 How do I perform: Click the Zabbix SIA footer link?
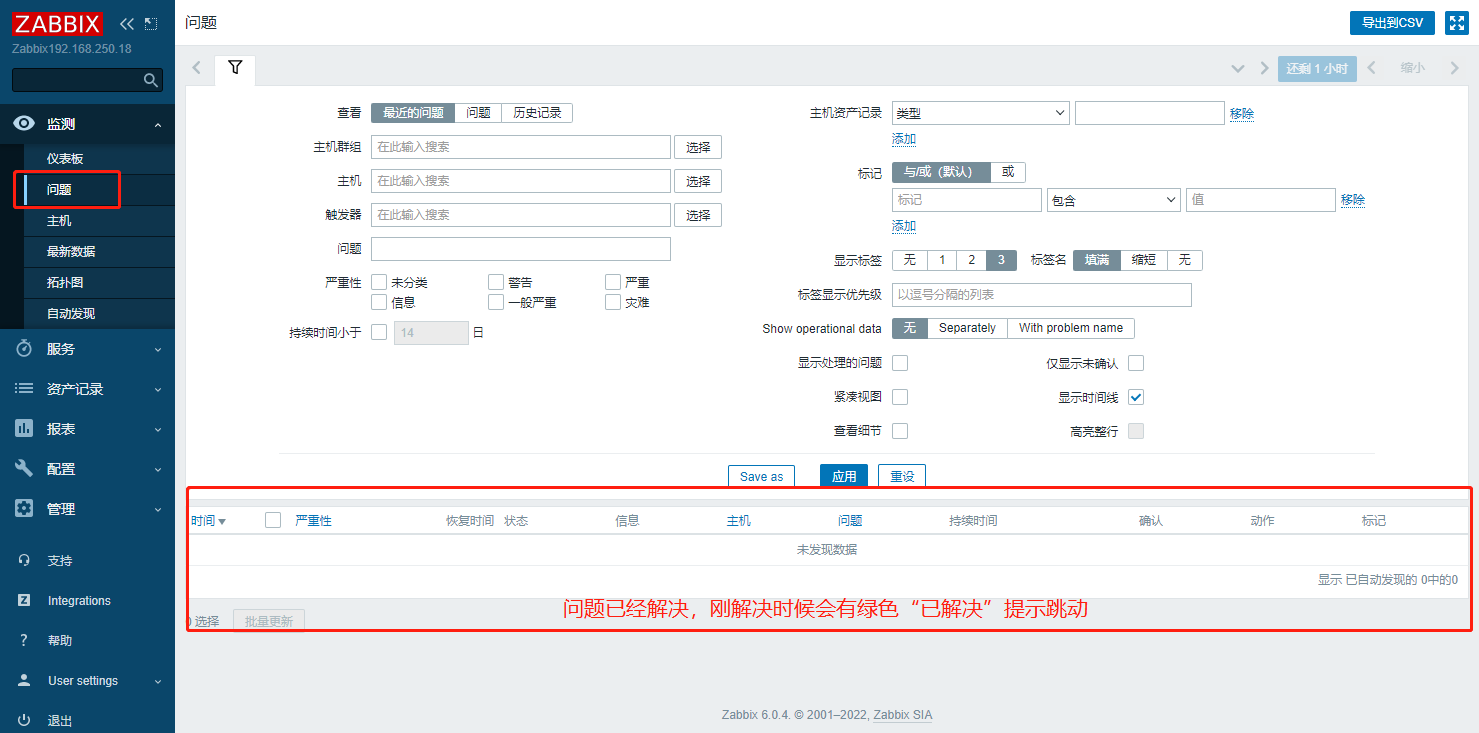[903, 715]
